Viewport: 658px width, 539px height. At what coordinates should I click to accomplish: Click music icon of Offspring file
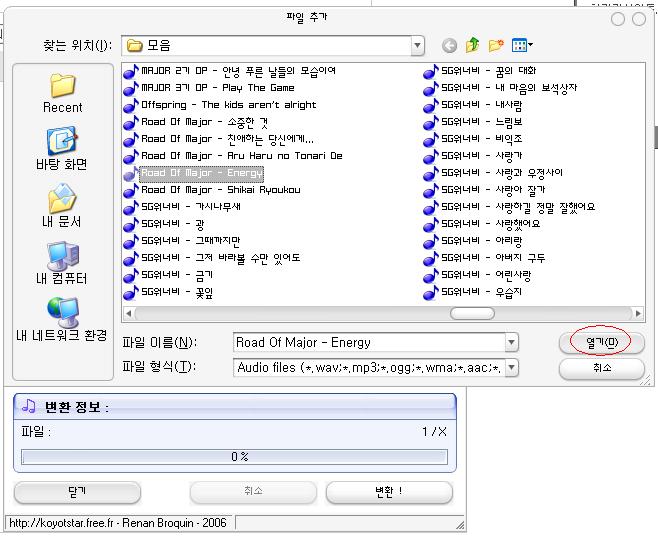click(131, 105)
